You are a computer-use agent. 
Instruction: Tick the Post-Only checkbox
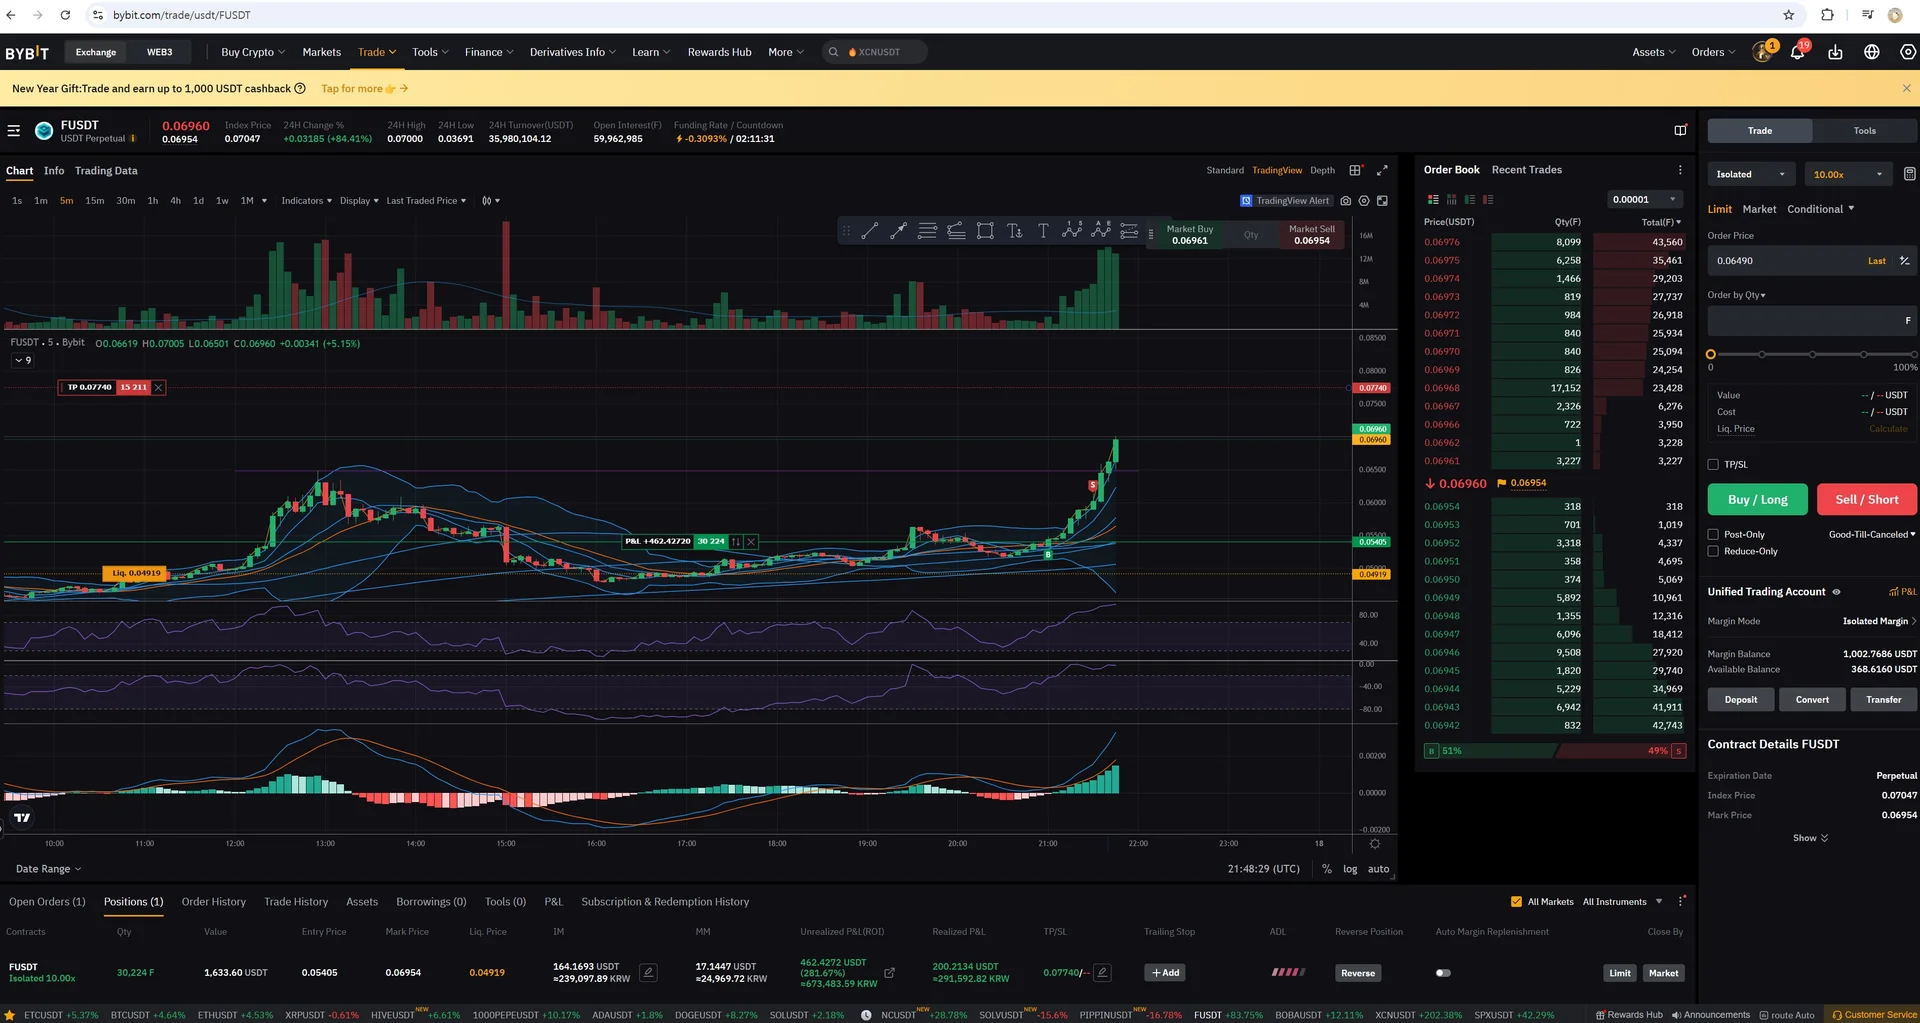coord(1713,535)
